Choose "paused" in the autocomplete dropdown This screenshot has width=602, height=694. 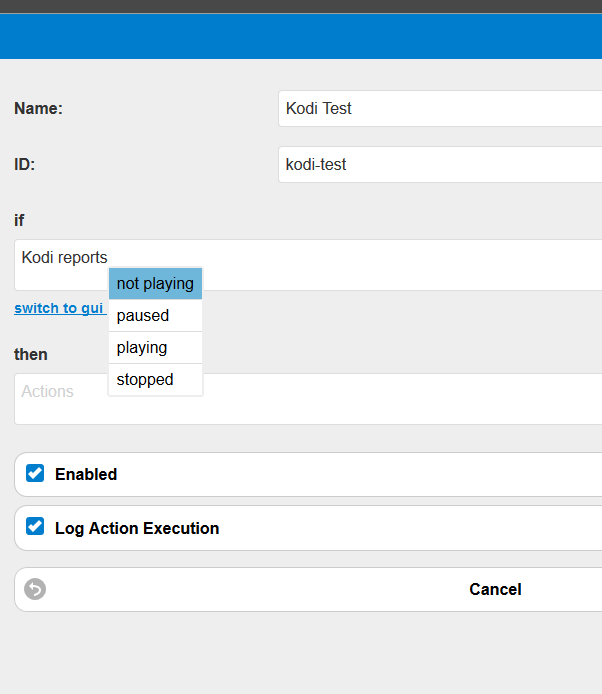coord(155,316)
